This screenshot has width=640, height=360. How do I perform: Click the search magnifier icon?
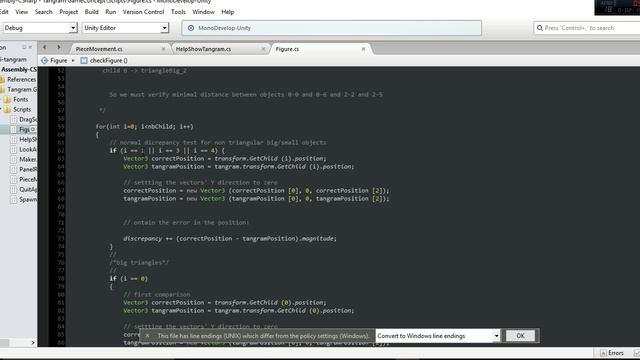[x=540, y=28]
